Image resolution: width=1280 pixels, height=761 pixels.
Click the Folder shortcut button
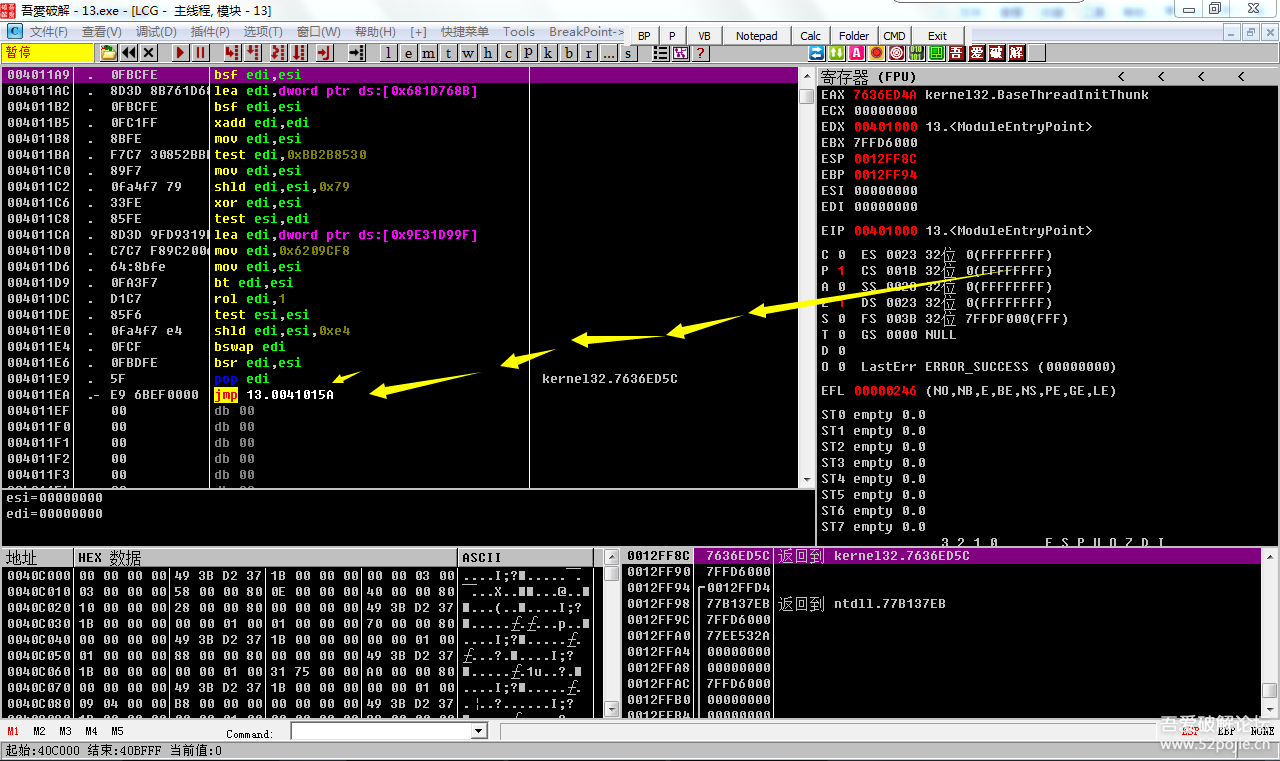click(x=854, y=36)
